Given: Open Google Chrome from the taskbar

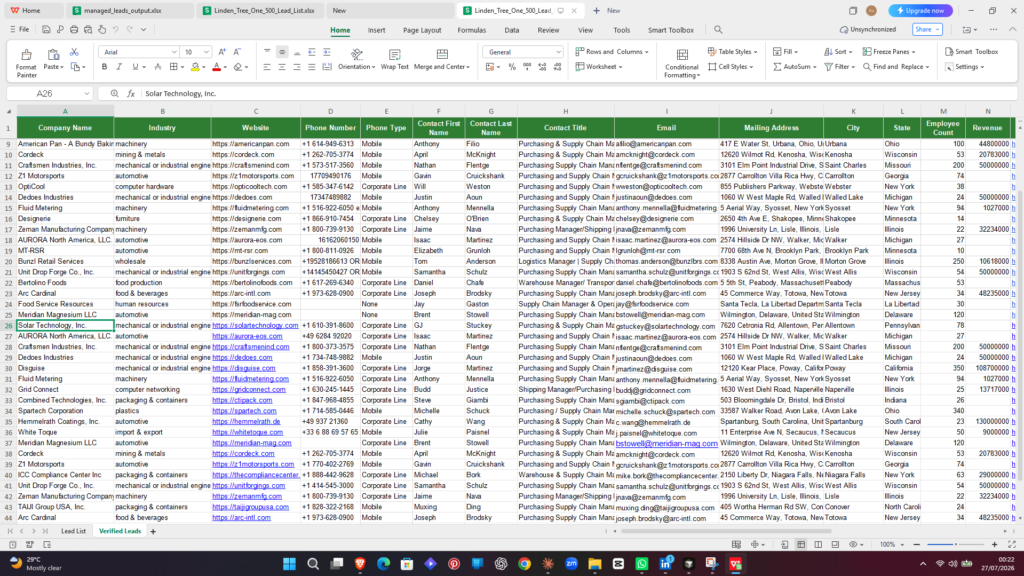Looking at the screenshot, I should pos(524,564).
